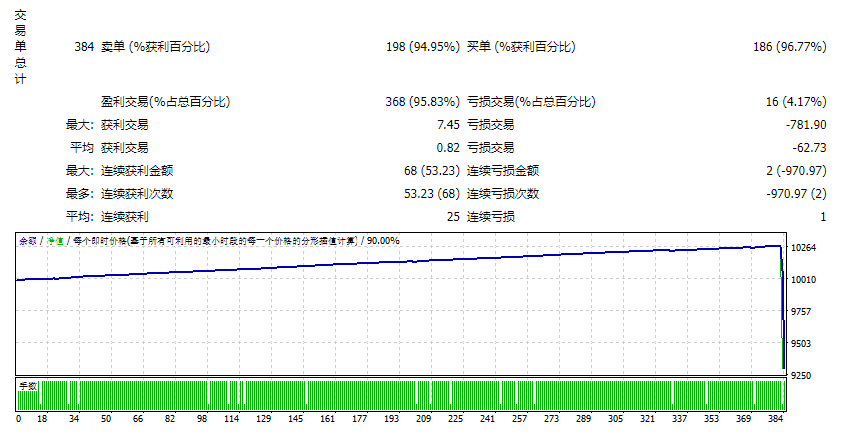Click the 最多: row label
The width and height of the screenshot is (842, 433).
tap(79, 193)
